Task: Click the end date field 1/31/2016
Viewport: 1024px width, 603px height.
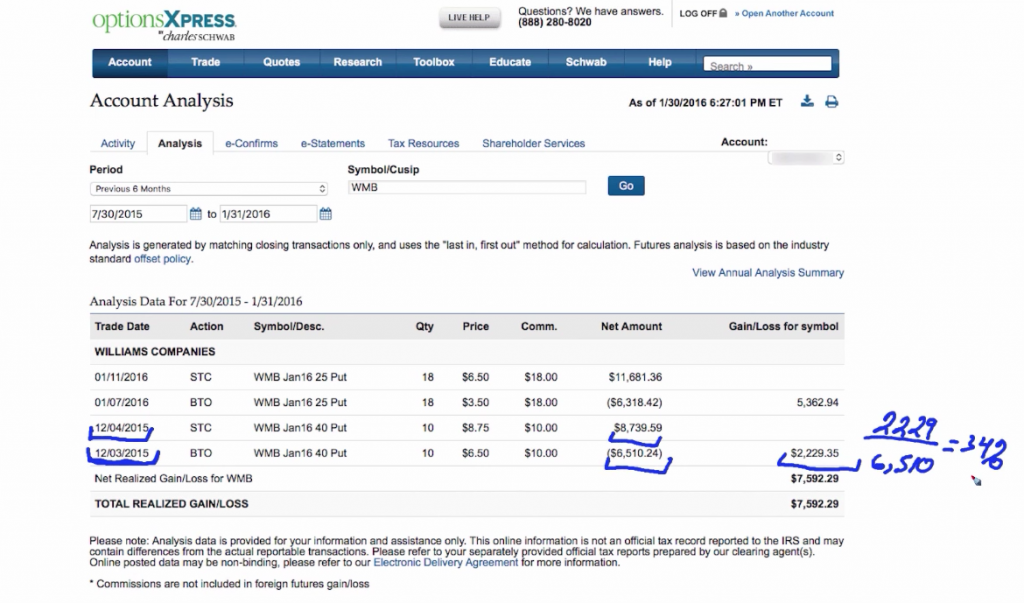Action: pos(268,214)
